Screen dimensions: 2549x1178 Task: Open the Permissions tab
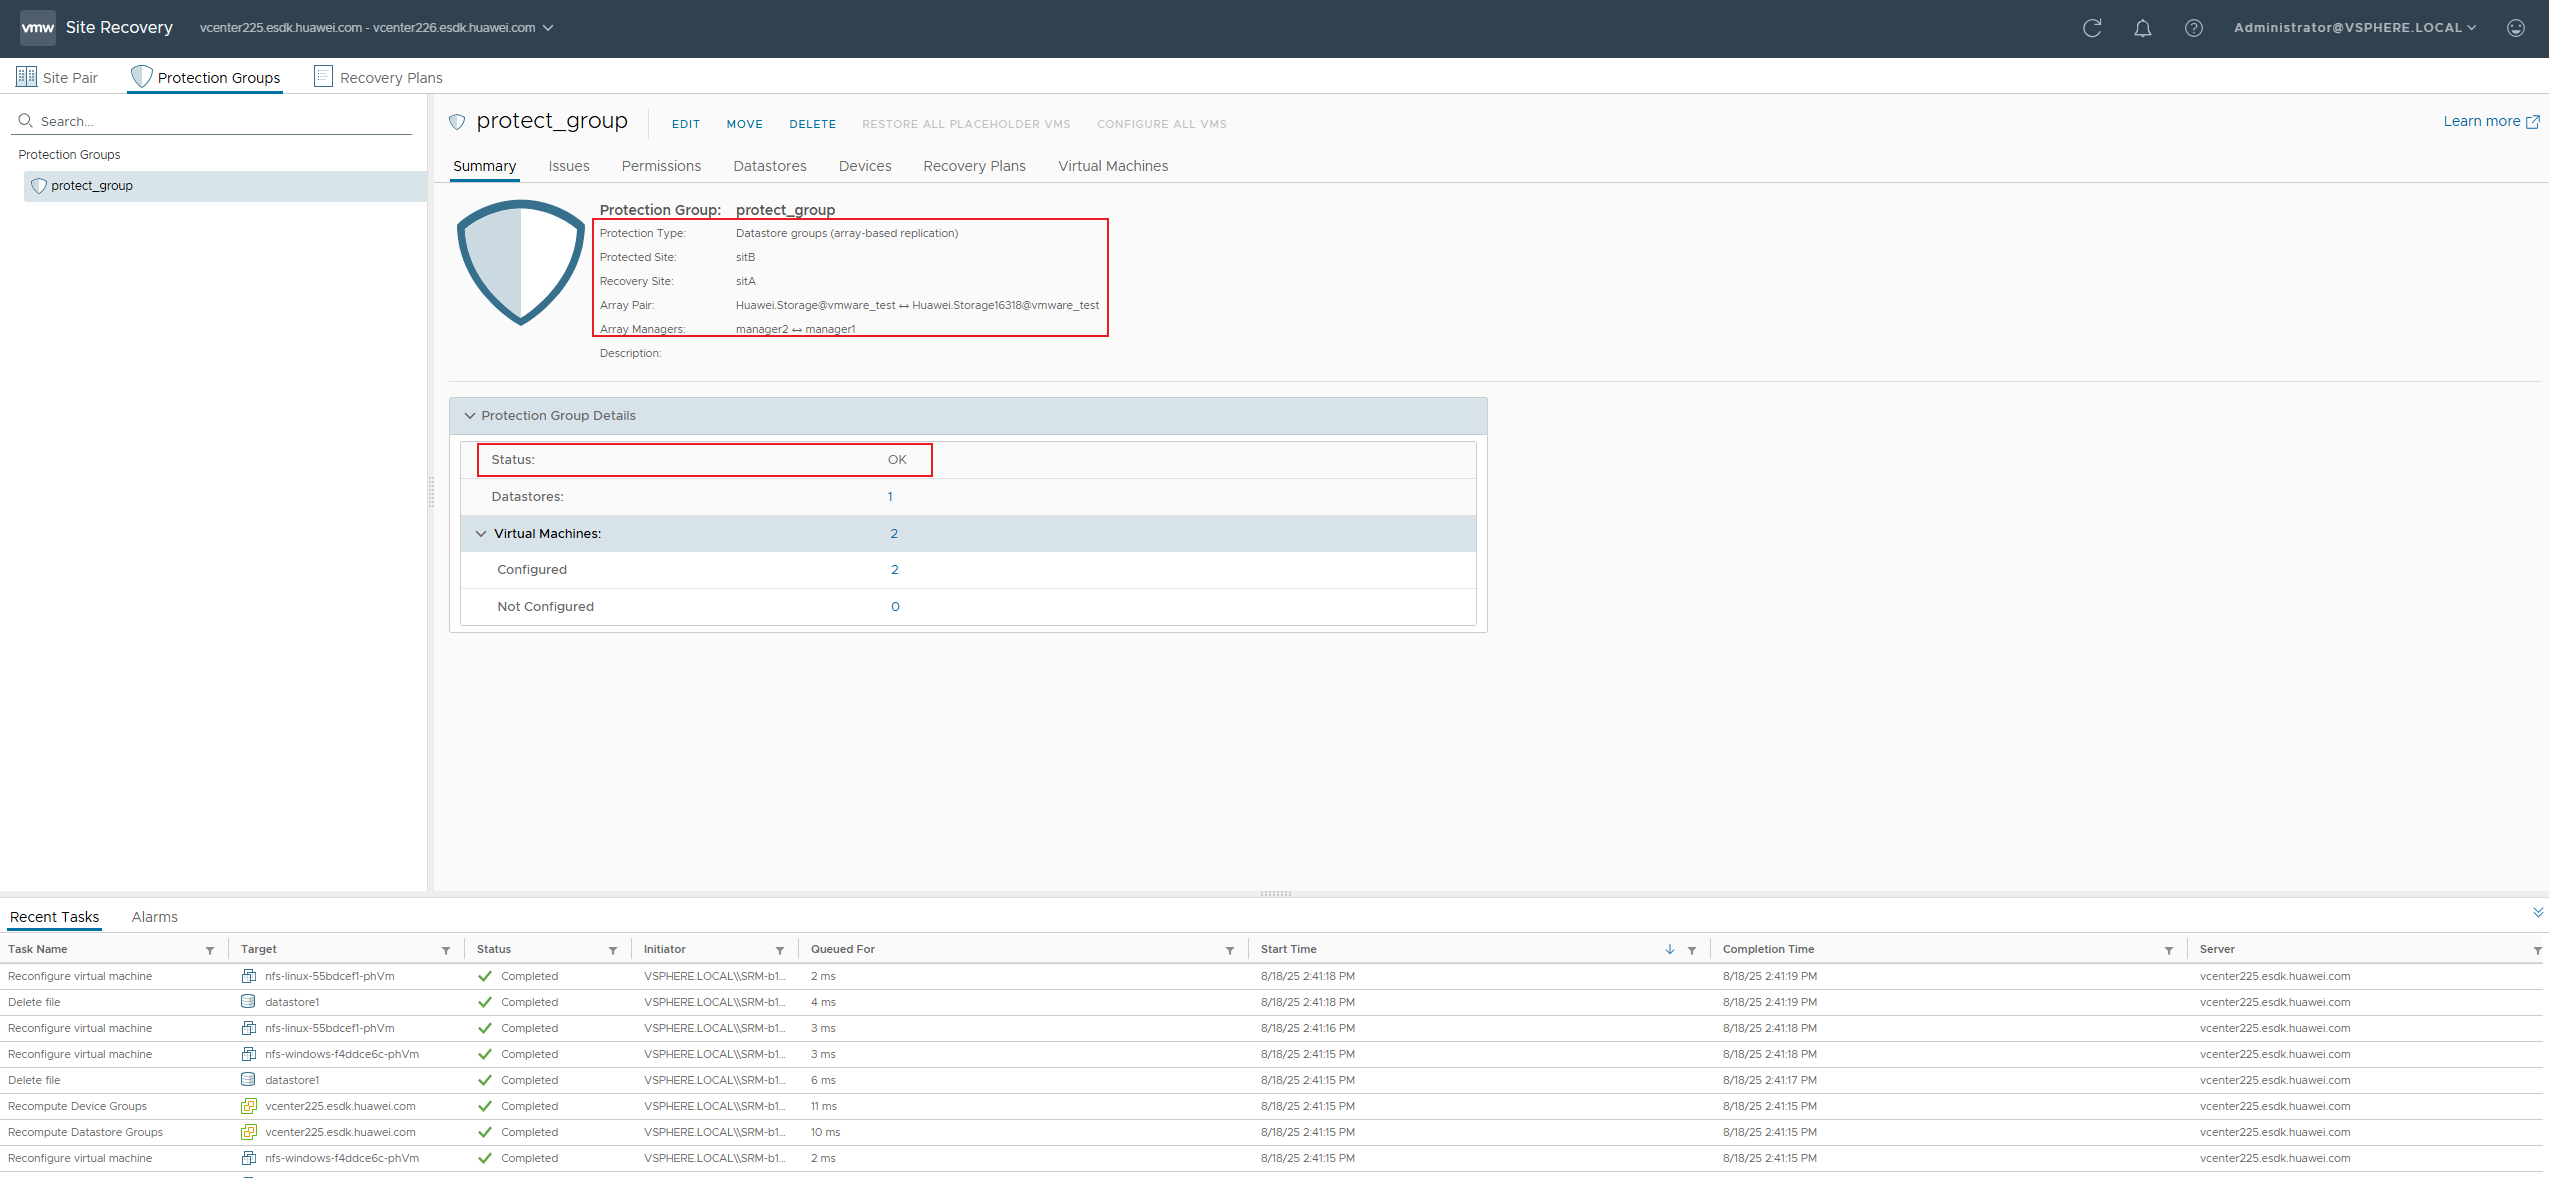tap(661, 166)
